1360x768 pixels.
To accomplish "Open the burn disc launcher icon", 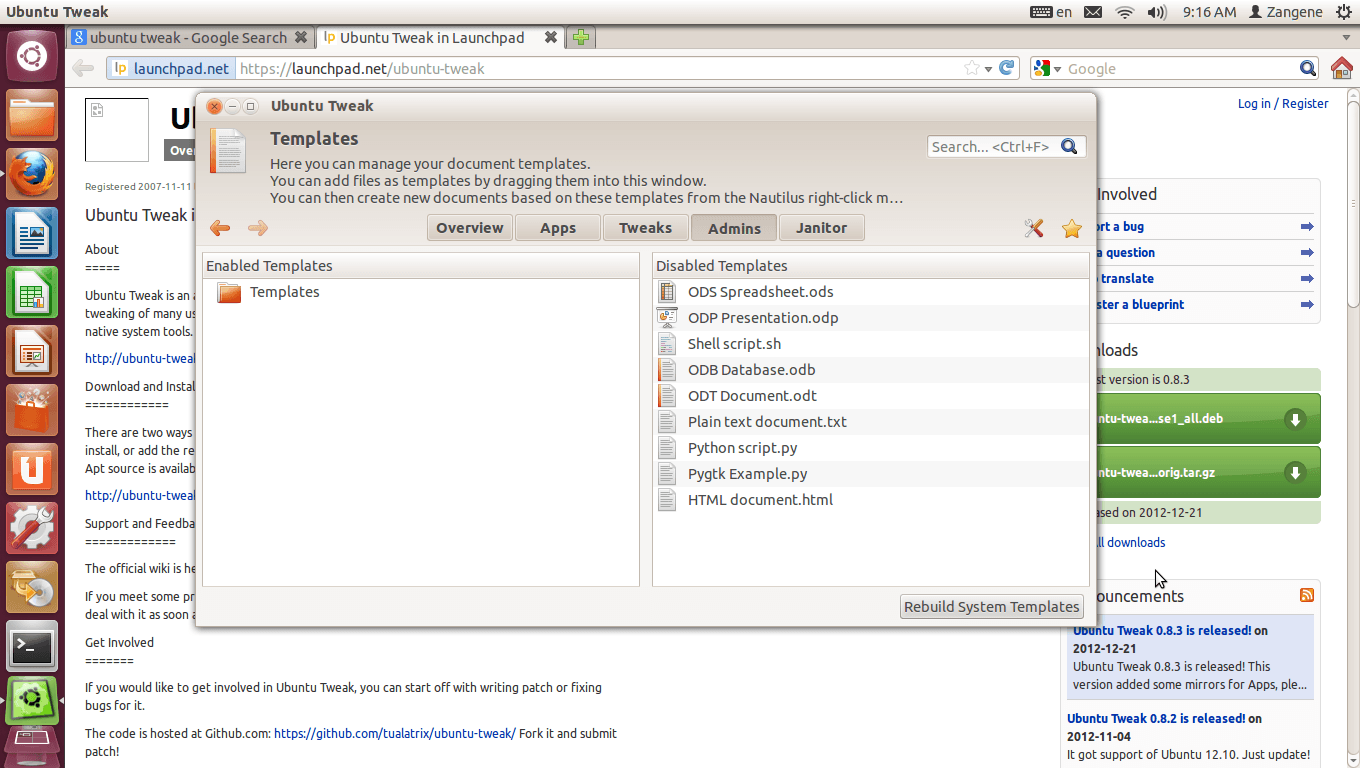I will click(x=32, y=588).
